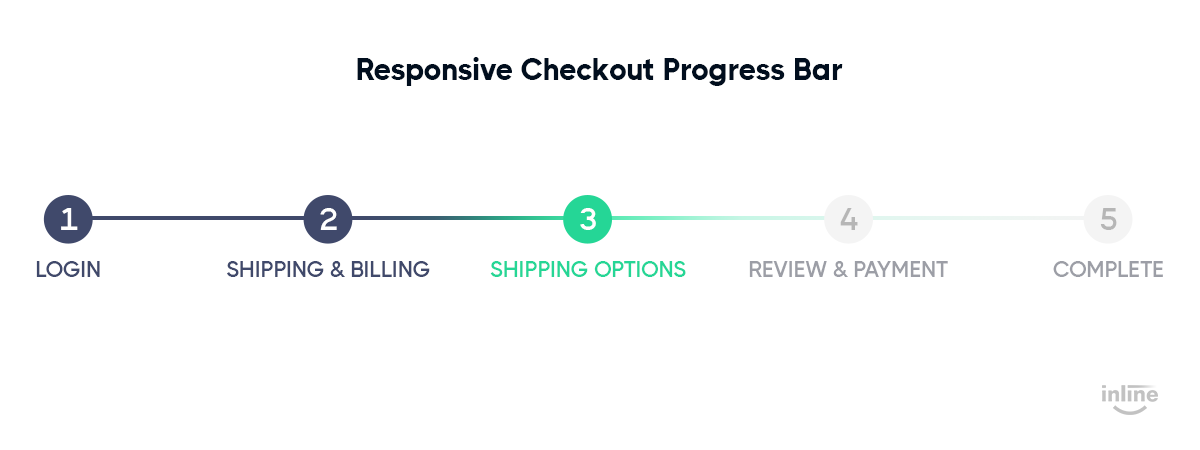Click the LOGIN step label
Viewport: 1200px width, 450px height.
pyautogui.click(x=68, y=269)
